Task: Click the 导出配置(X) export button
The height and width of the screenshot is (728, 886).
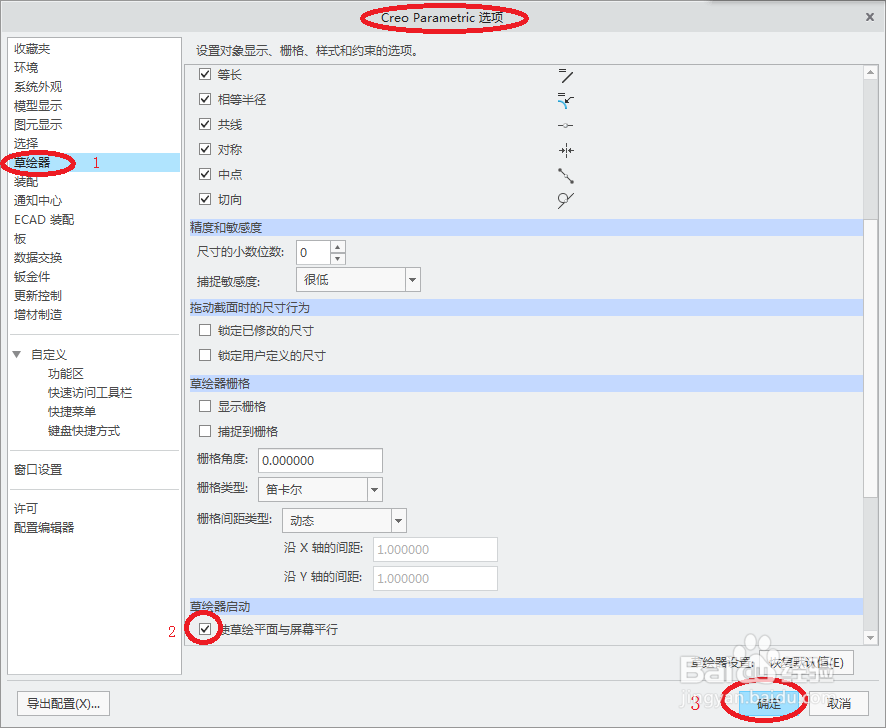Action: 62,703
